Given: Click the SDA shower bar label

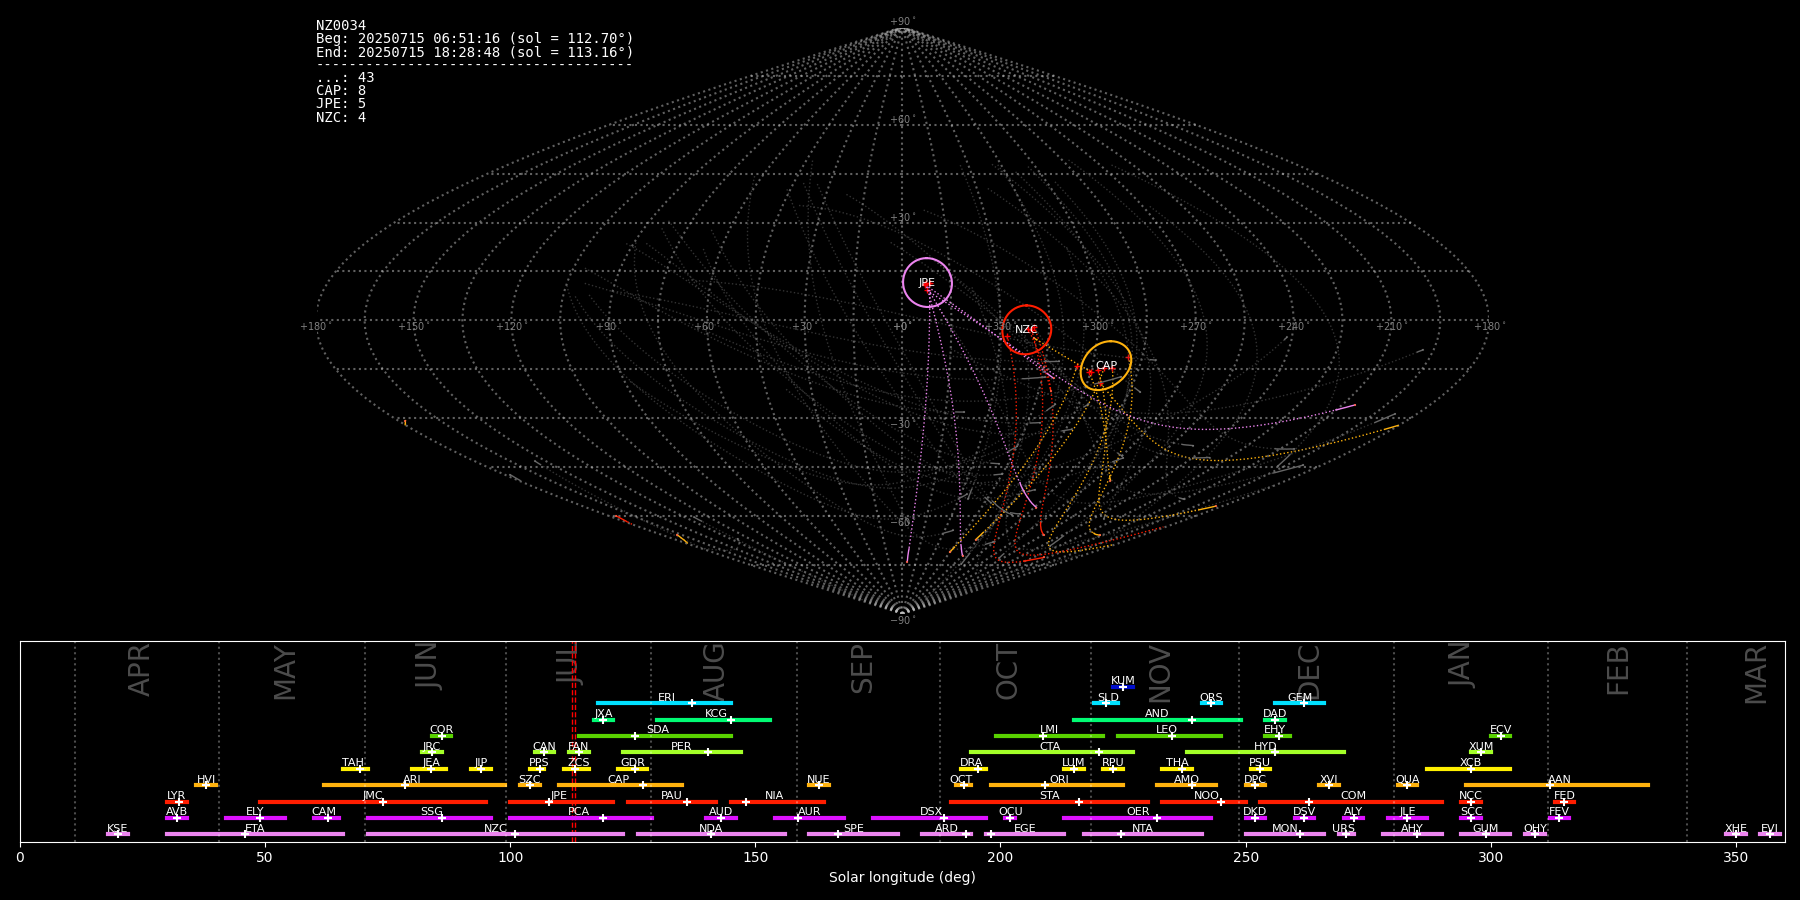Looking at the screenshot, I should [x=658, y=730].
